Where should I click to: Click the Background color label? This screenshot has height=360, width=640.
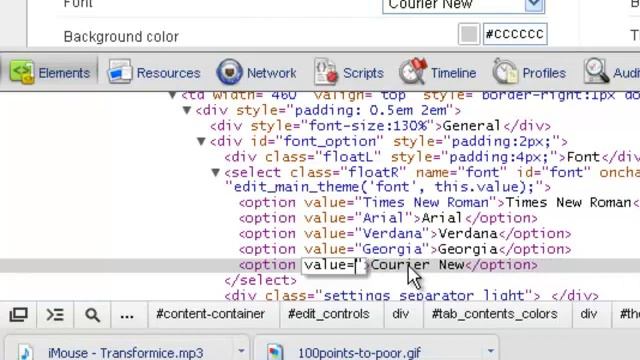click(x=121, y=37)
